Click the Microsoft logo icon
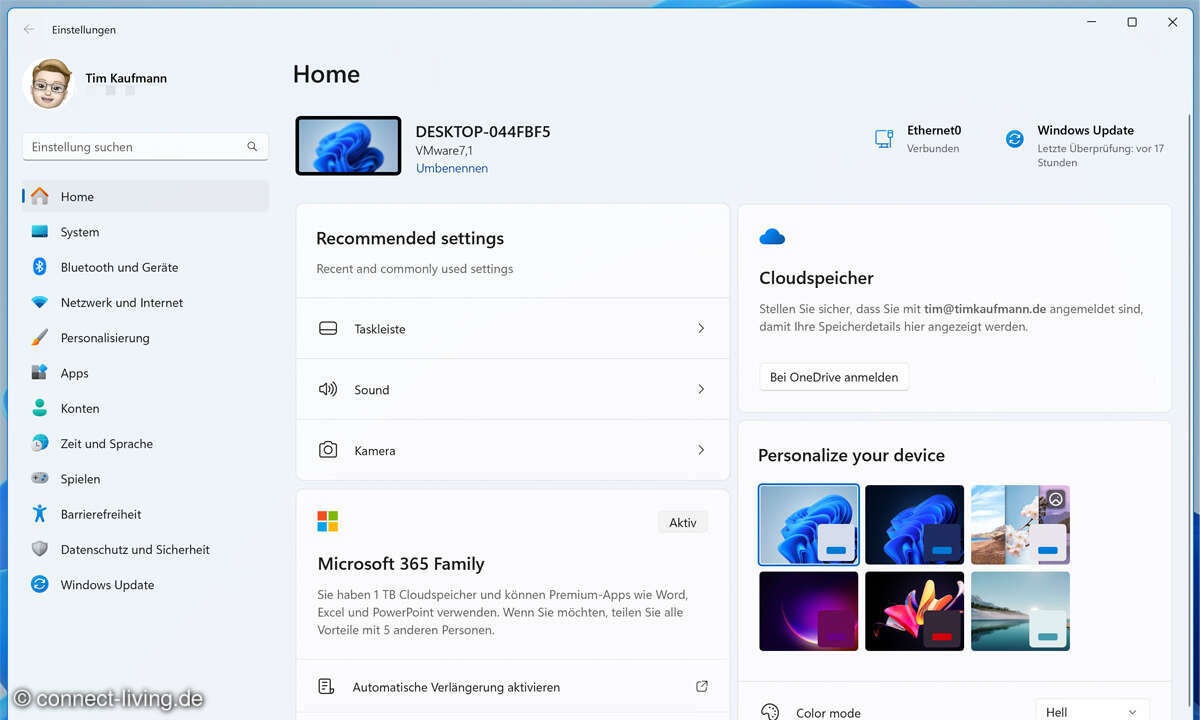1200x720 pixels. pos(328,521)
